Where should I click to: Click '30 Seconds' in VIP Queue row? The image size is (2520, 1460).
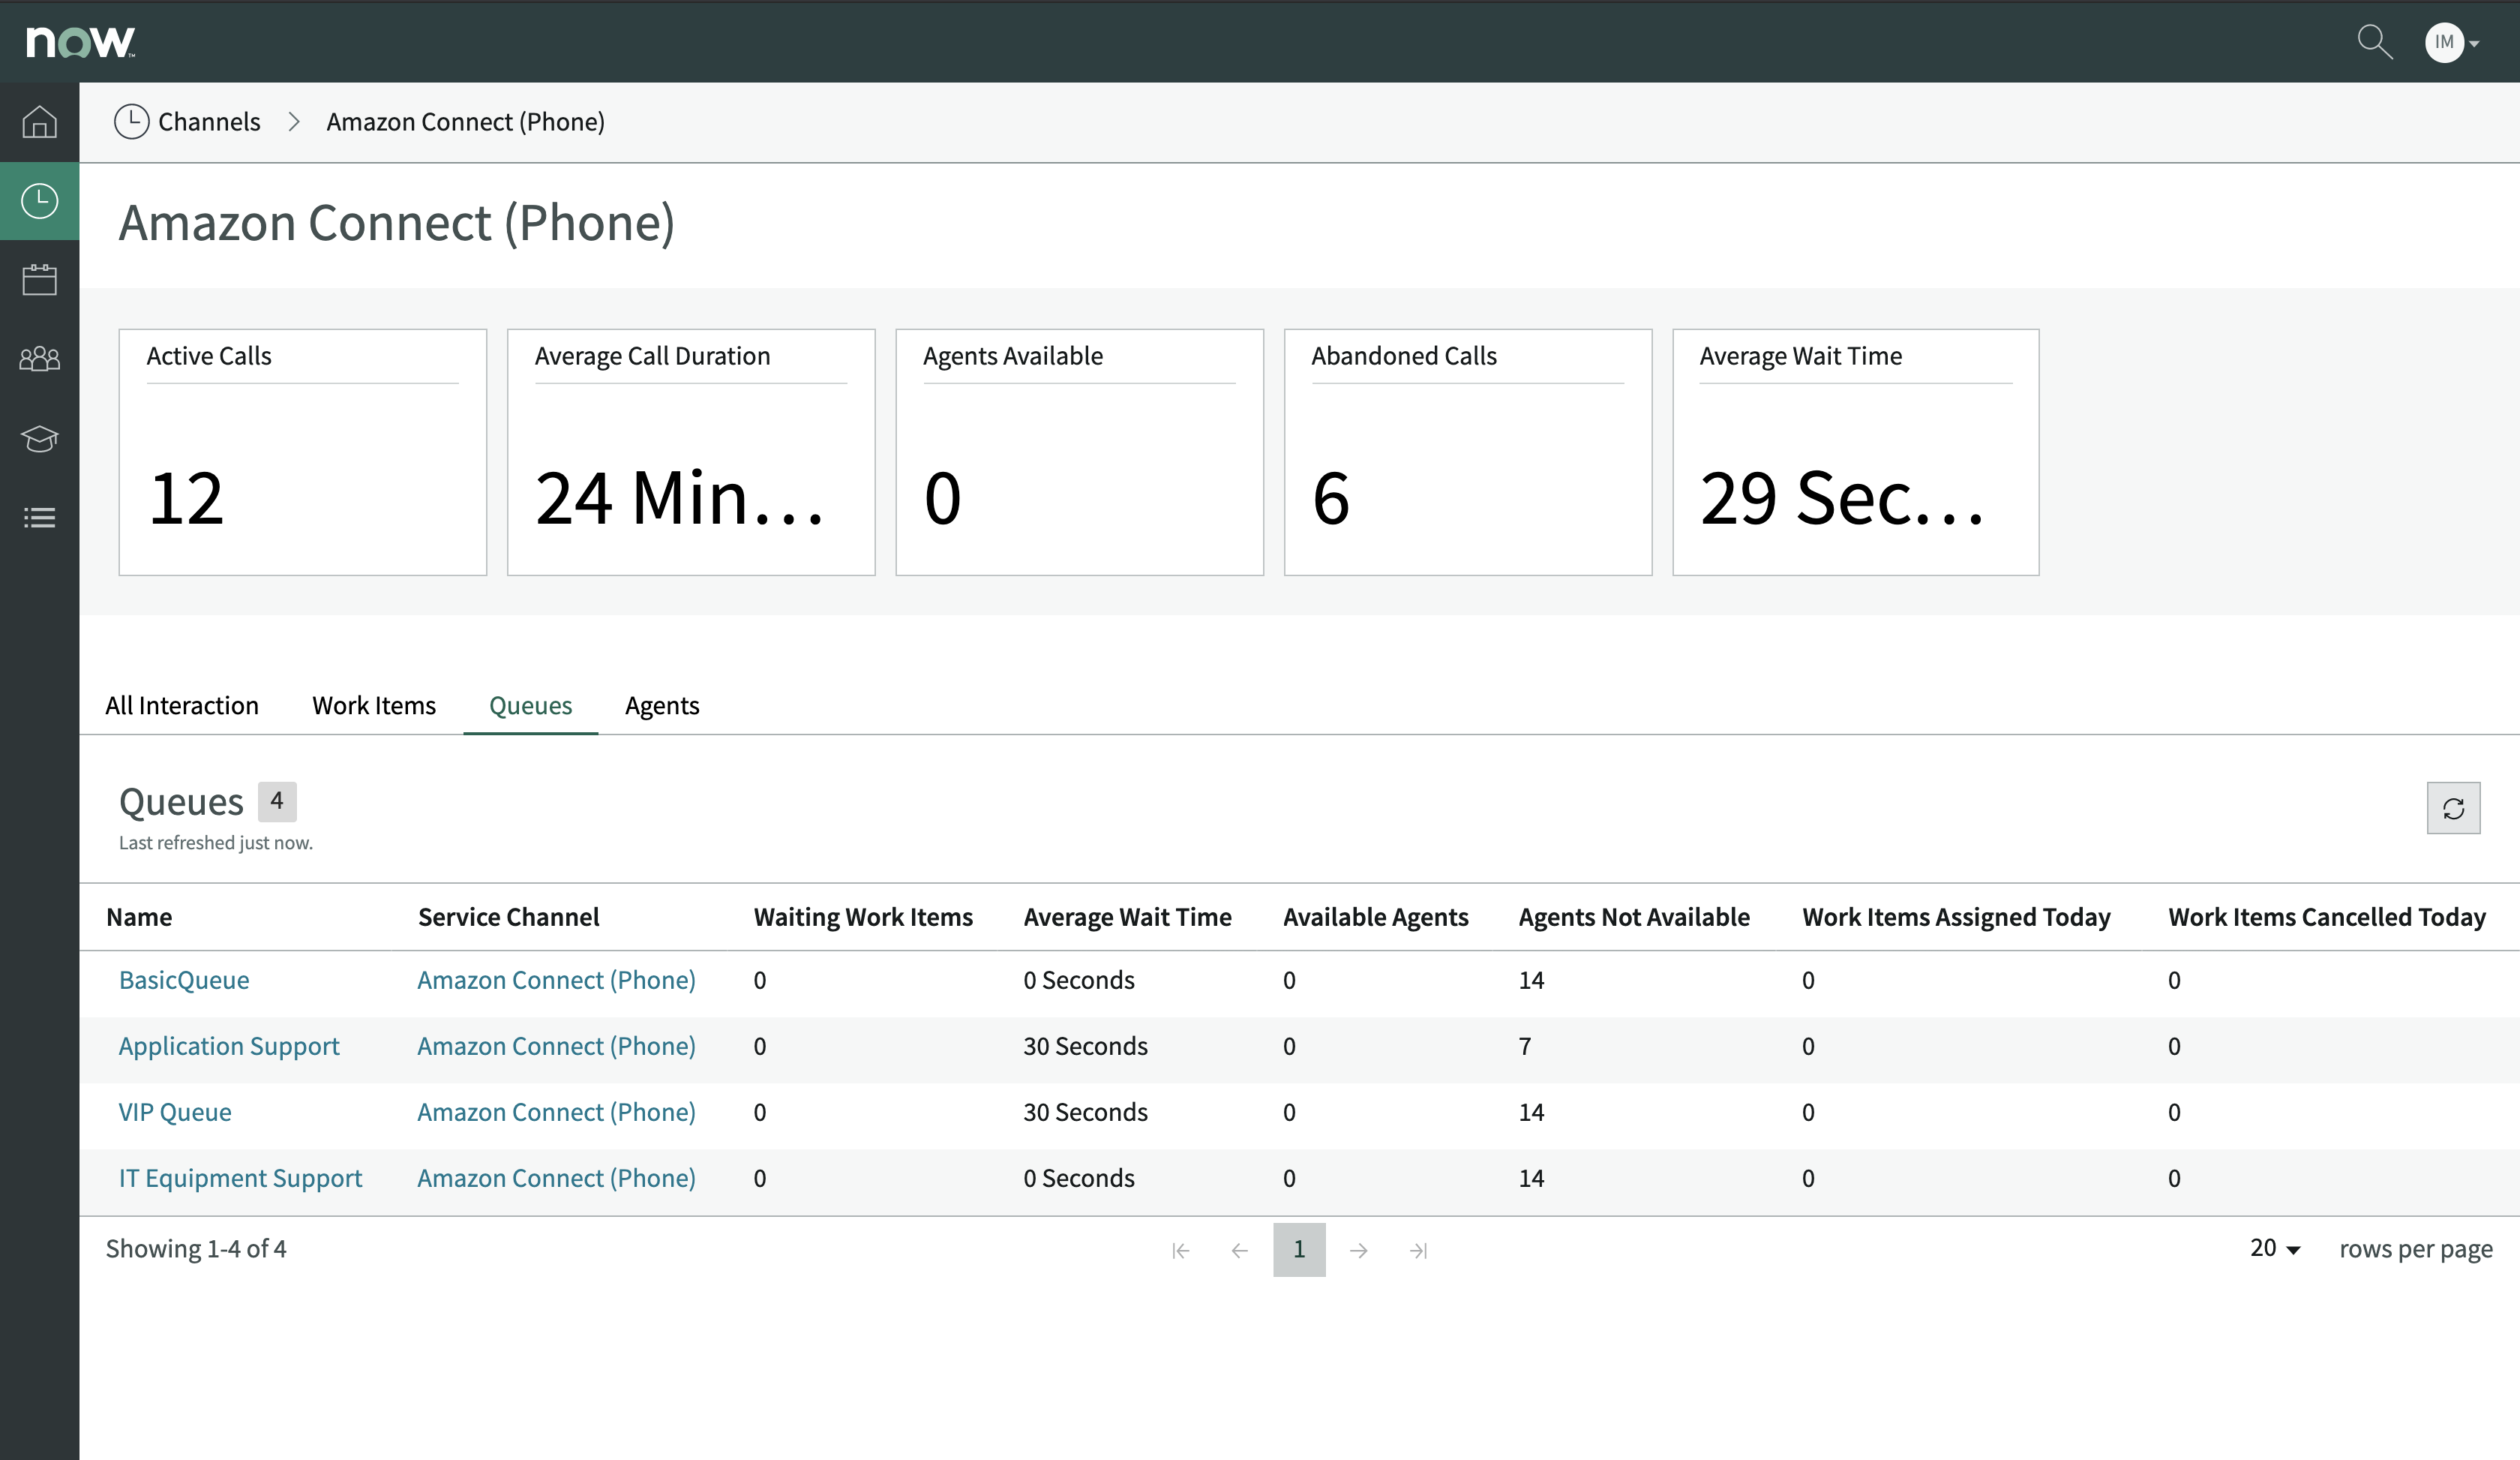1085,1112
